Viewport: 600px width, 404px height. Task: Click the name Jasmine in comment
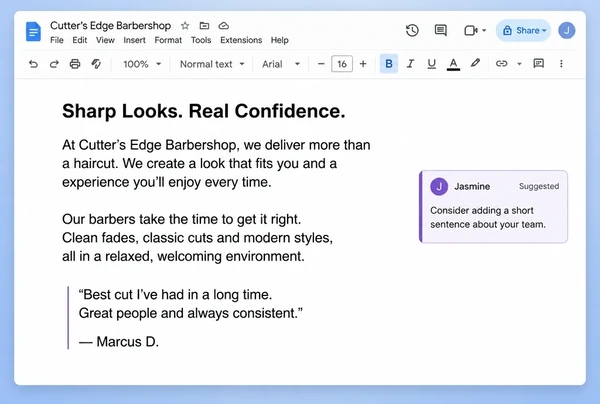[x=472, y=187]
